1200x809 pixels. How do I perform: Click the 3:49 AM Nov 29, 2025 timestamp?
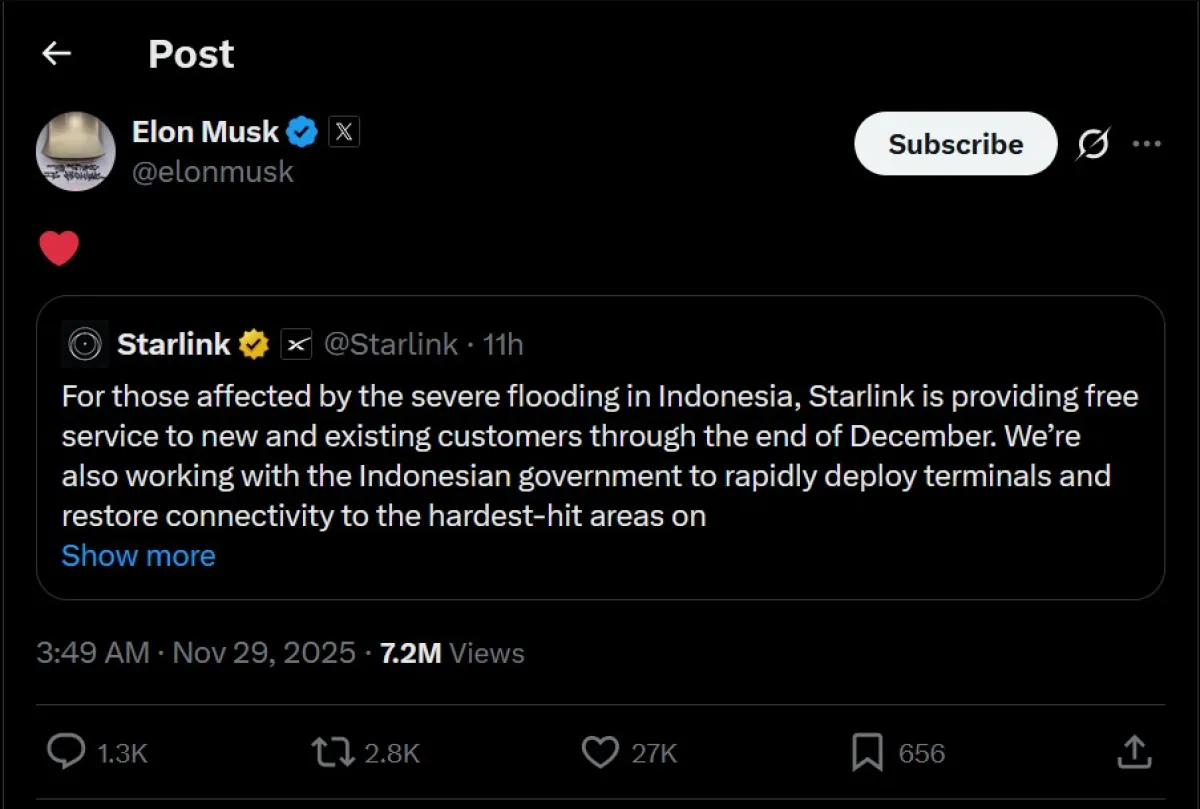coord(196,653)
